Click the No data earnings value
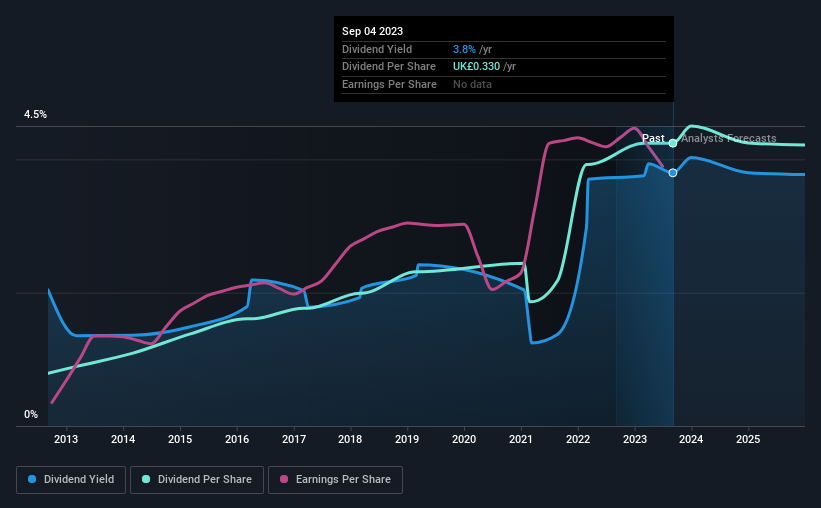Viewport: 821px width, 508px height. tap(472, 84)
